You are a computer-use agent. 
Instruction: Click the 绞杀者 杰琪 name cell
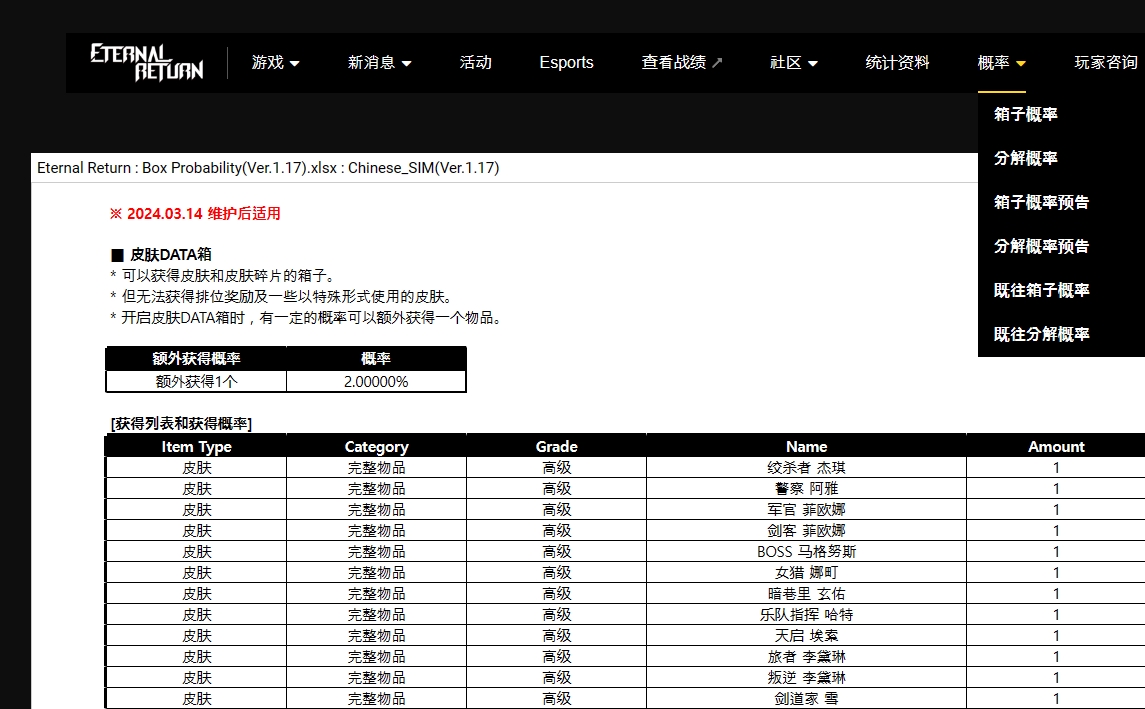click(x=806, y=468)
